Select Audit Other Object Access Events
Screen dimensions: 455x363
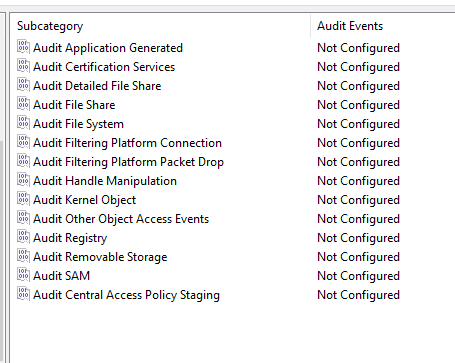(x=121, y=219)
